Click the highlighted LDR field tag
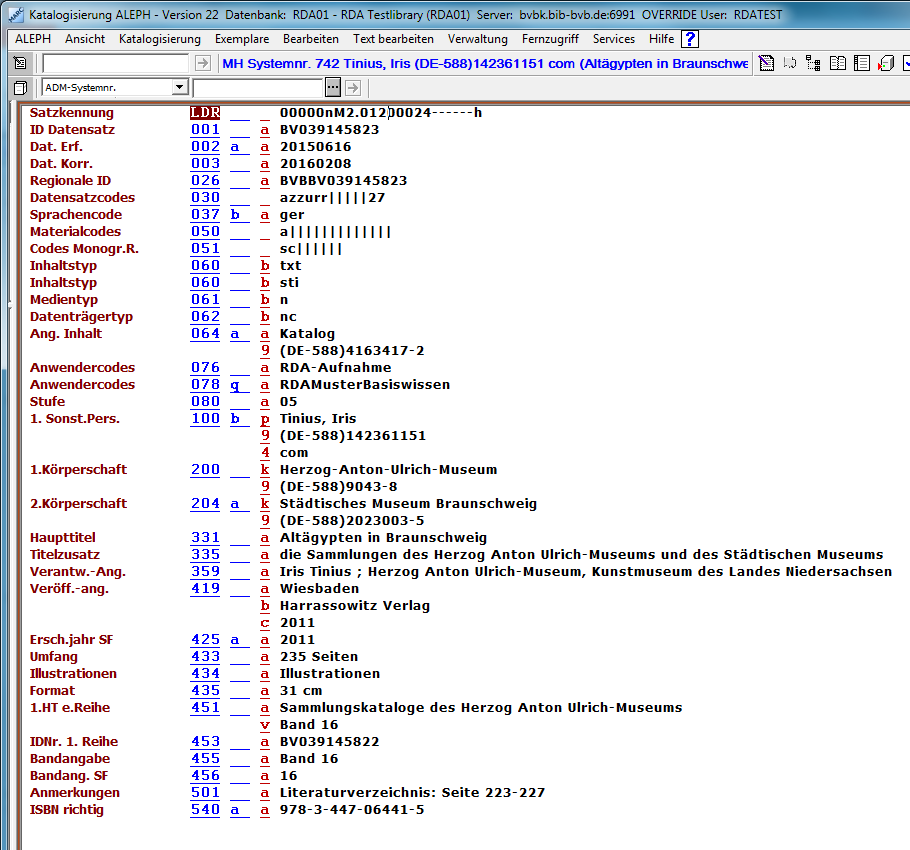The width and height of the screenshot is (910, 850). pyautogui.click(x=205, y=113)
